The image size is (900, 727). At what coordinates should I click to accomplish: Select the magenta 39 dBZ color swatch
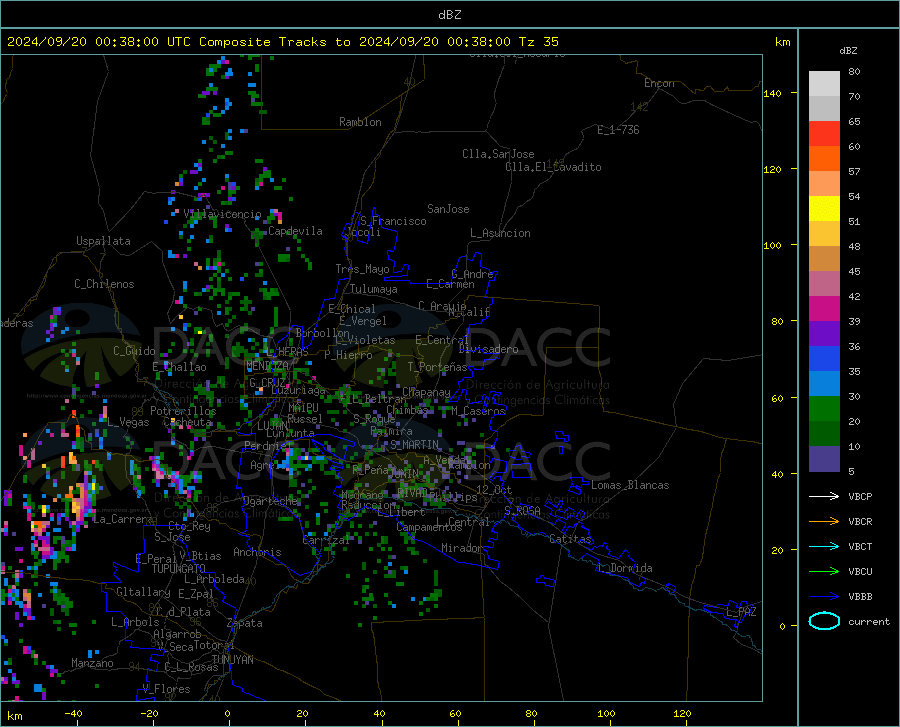pos(824,309)
